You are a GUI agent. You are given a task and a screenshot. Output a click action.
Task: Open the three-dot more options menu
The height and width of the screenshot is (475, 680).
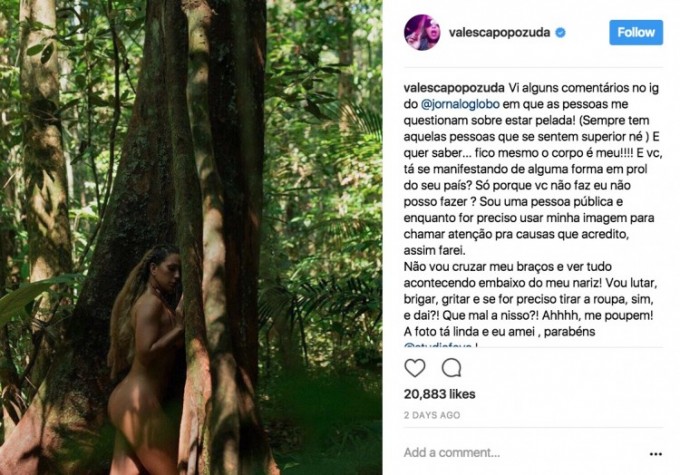[655, 452]
